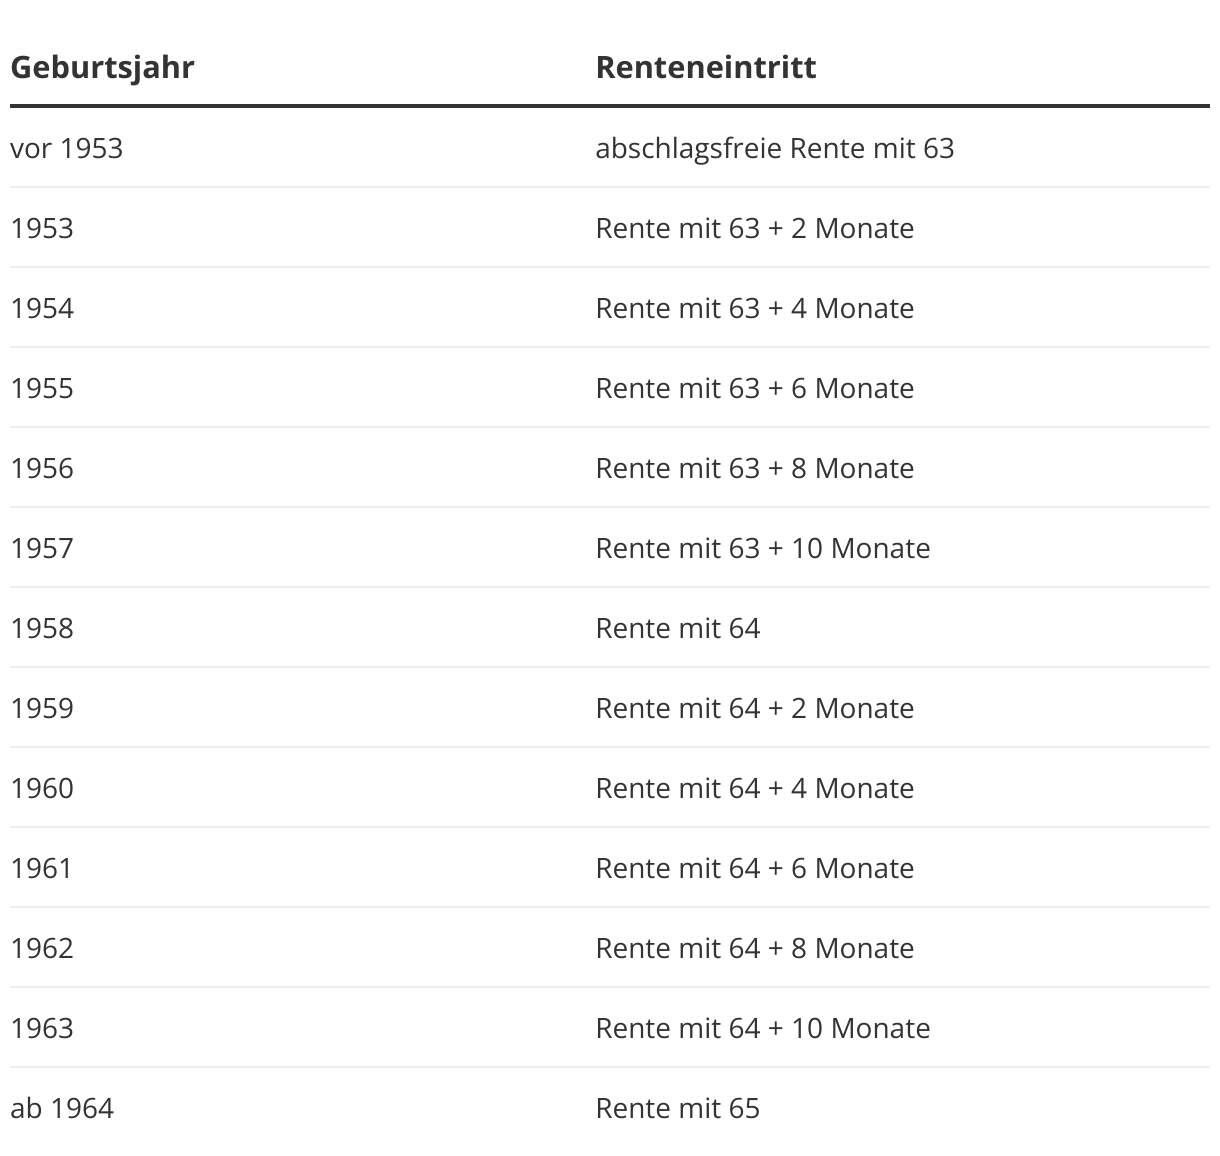Click the Renteneintritt column header
The height and width of the screenshot is (1156, 1220).
(x=706, y=68)
